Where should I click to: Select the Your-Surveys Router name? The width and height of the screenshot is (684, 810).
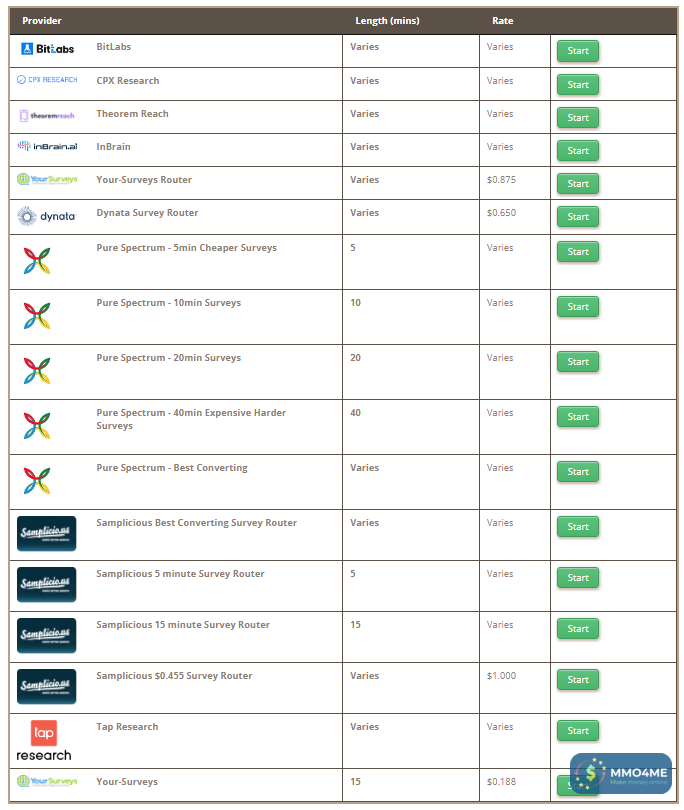144,180
